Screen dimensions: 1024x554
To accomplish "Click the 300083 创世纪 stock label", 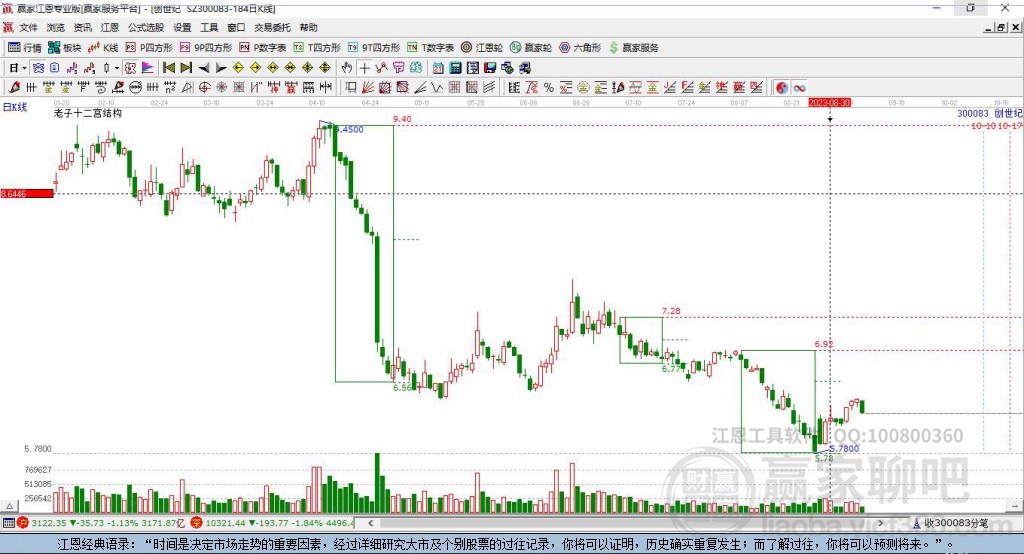I will coord(989,113).
